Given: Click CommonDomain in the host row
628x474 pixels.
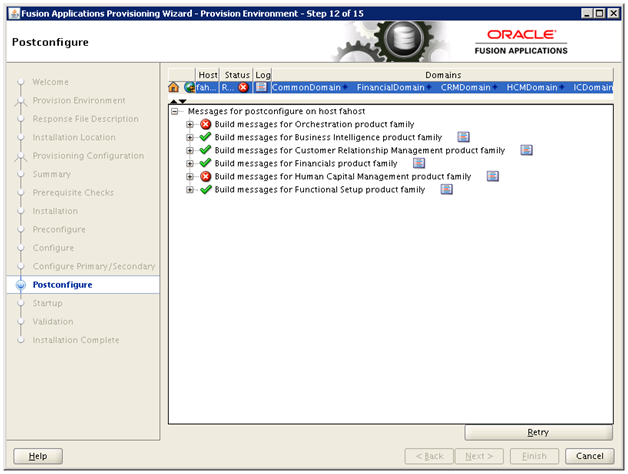Looking at the screenshot, I should (306, 87).
